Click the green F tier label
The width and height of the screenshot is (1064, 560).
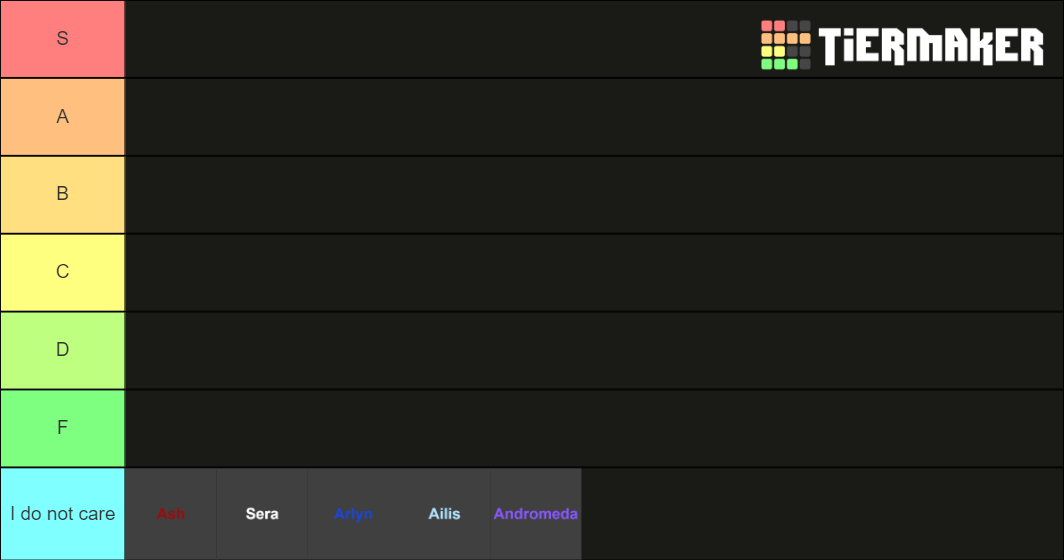(62, 428)
